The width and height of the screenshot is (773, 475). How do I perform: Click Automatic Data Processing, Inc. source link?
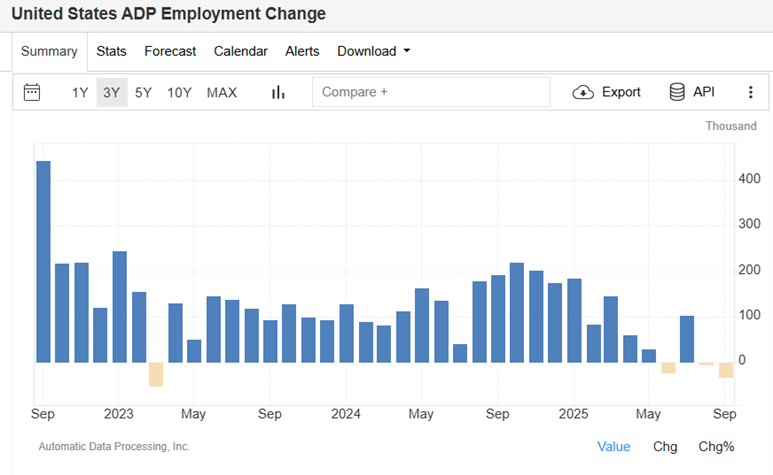click(114, 446)
